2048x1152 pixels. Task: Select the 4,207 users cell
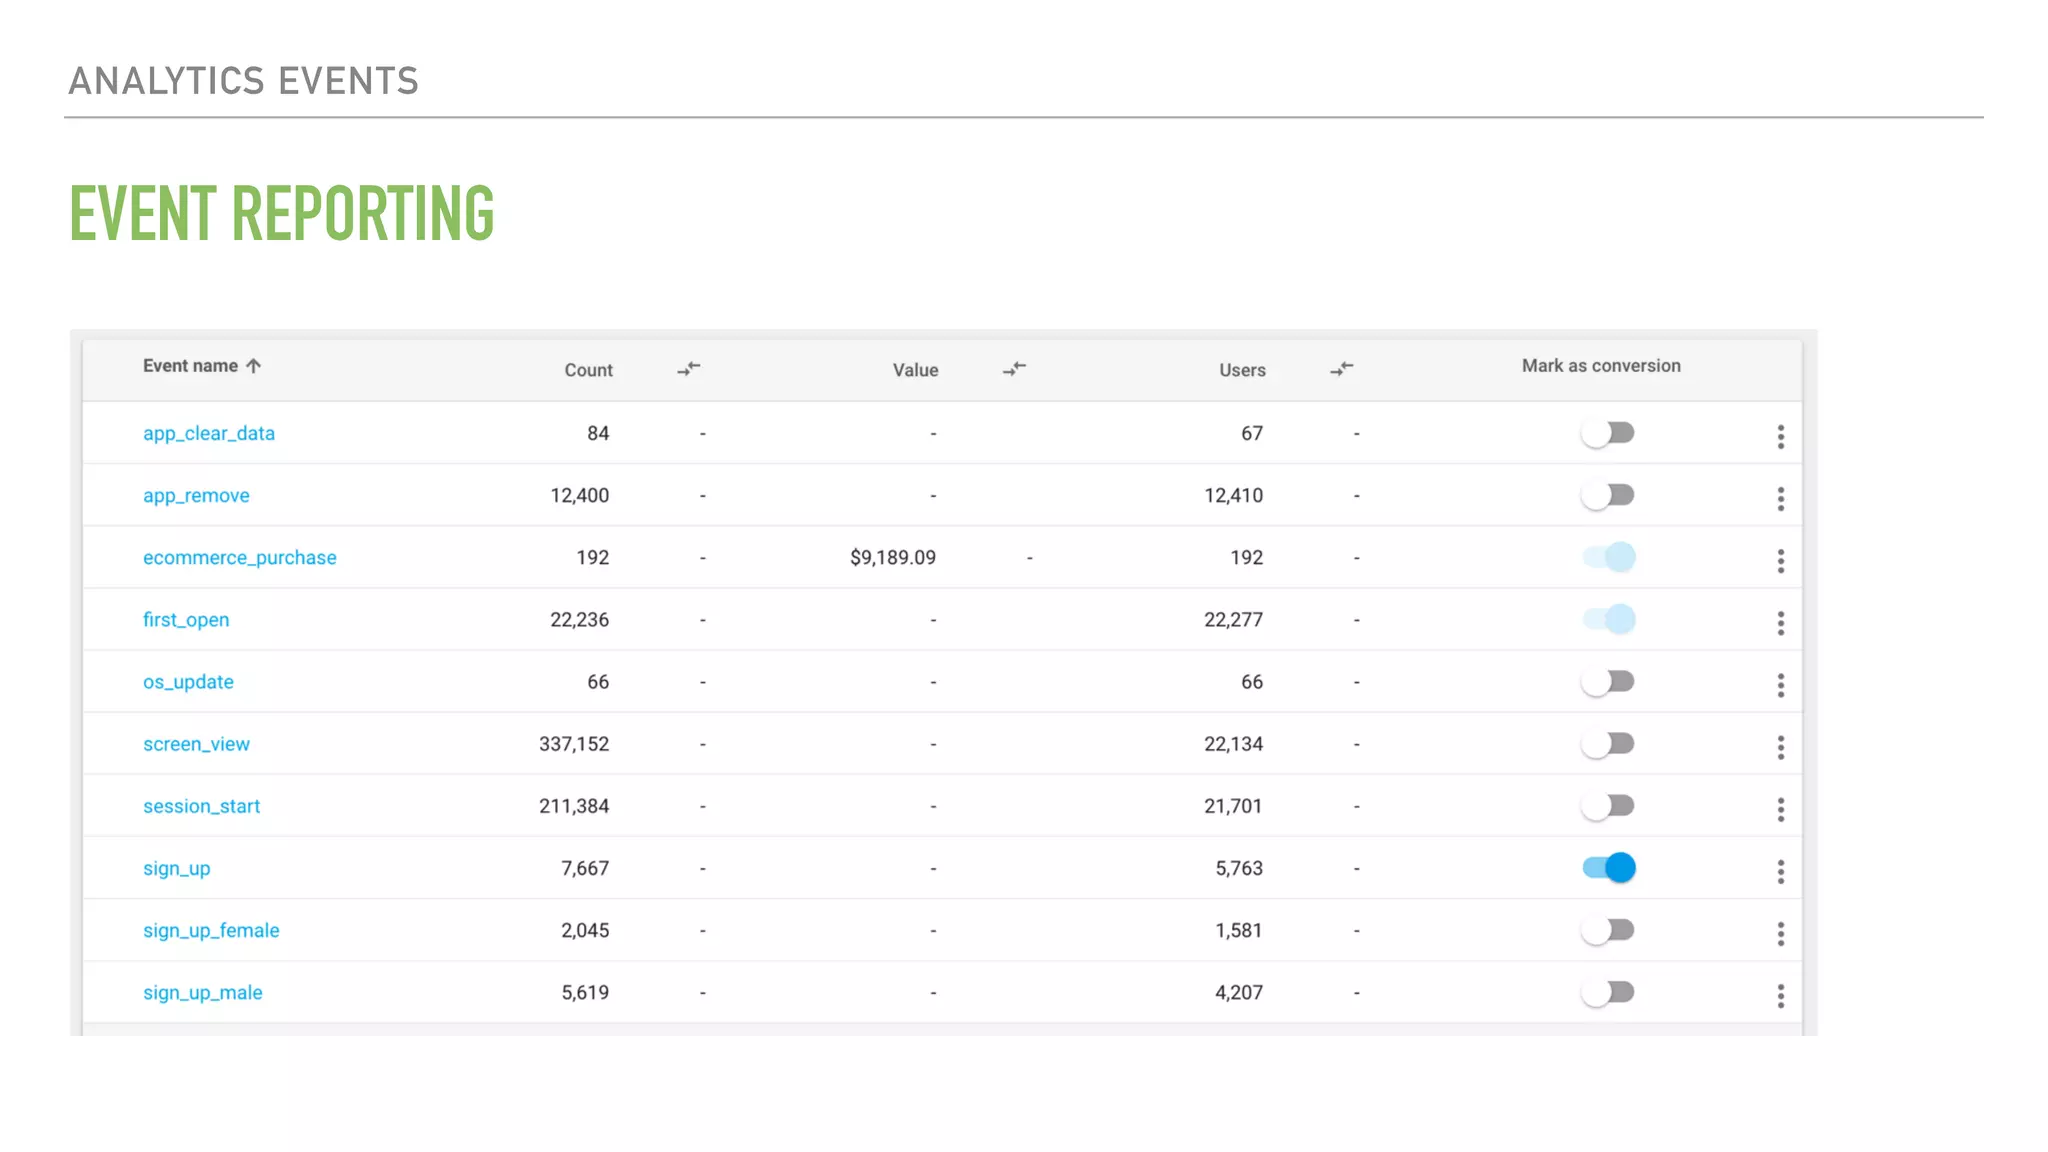pos(1239,993)
